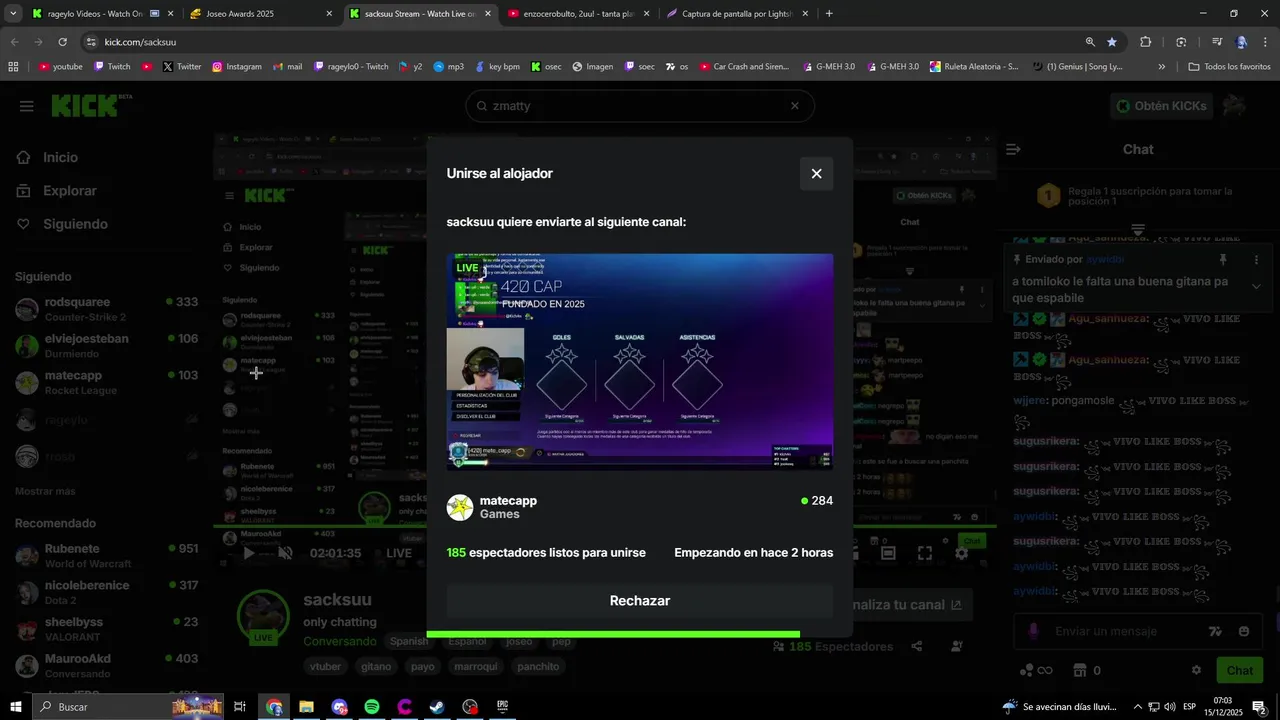Screen dimensions: 1280x720
Task: Bookmark this page with the star icon
Action: 1112,42
